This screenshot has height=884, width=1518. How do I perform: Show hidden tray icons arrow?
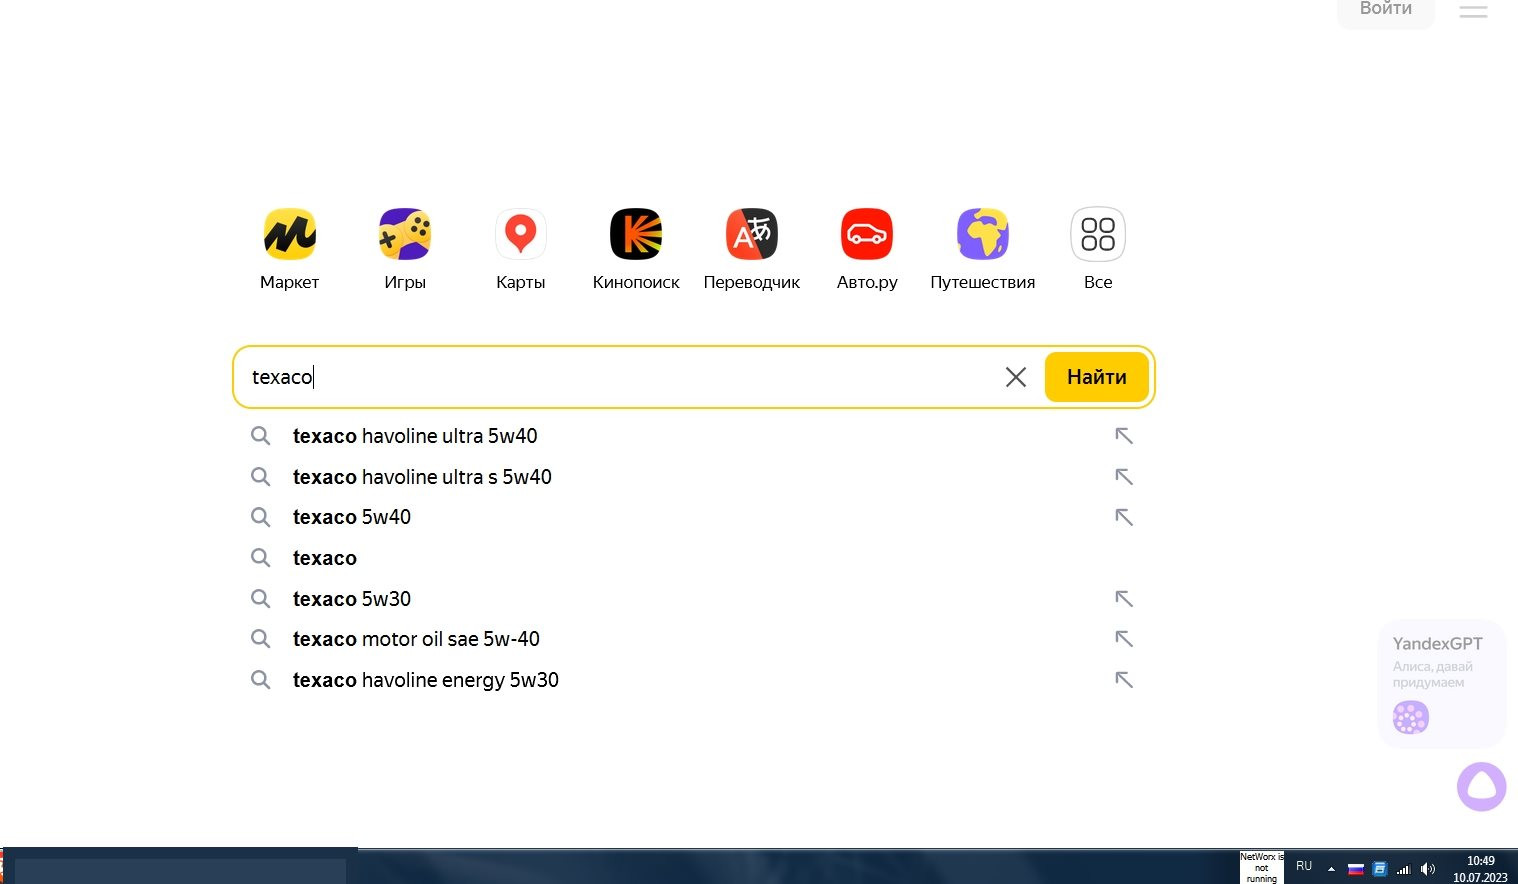tap(1331, 869)
